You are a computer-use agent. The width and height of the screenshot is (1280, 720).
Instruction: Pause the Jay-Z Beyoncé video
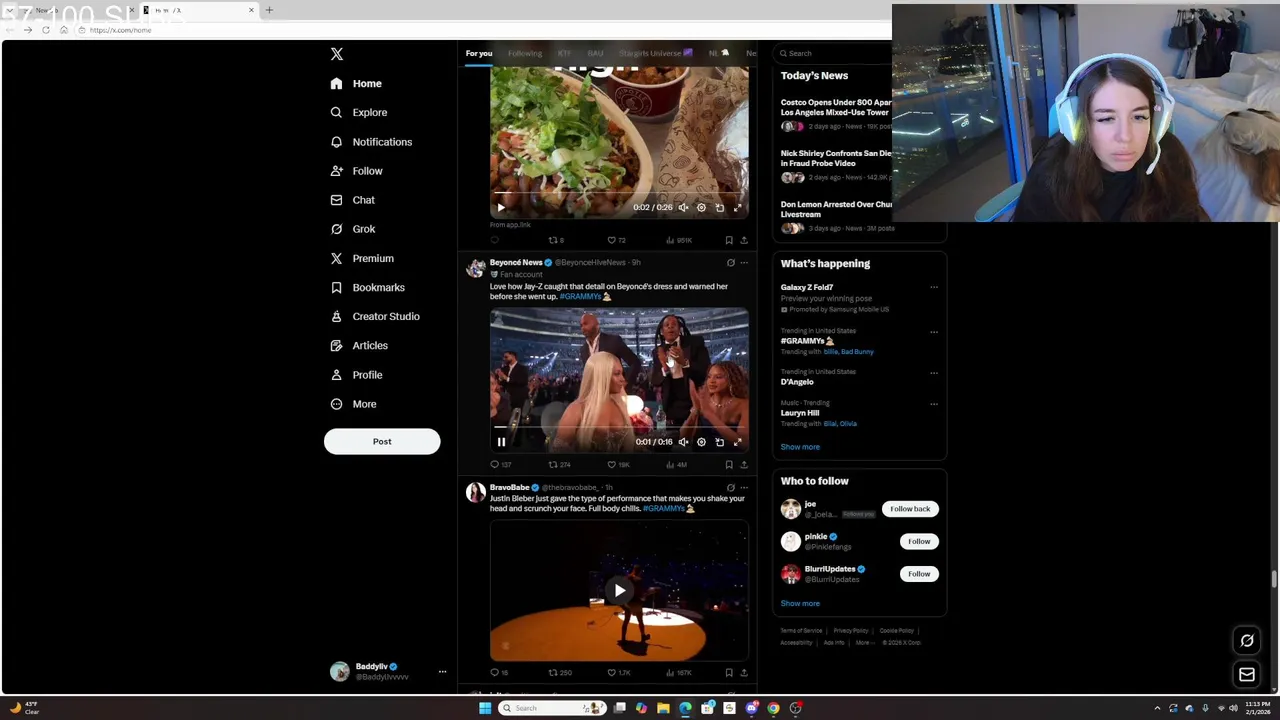point(501,442)
